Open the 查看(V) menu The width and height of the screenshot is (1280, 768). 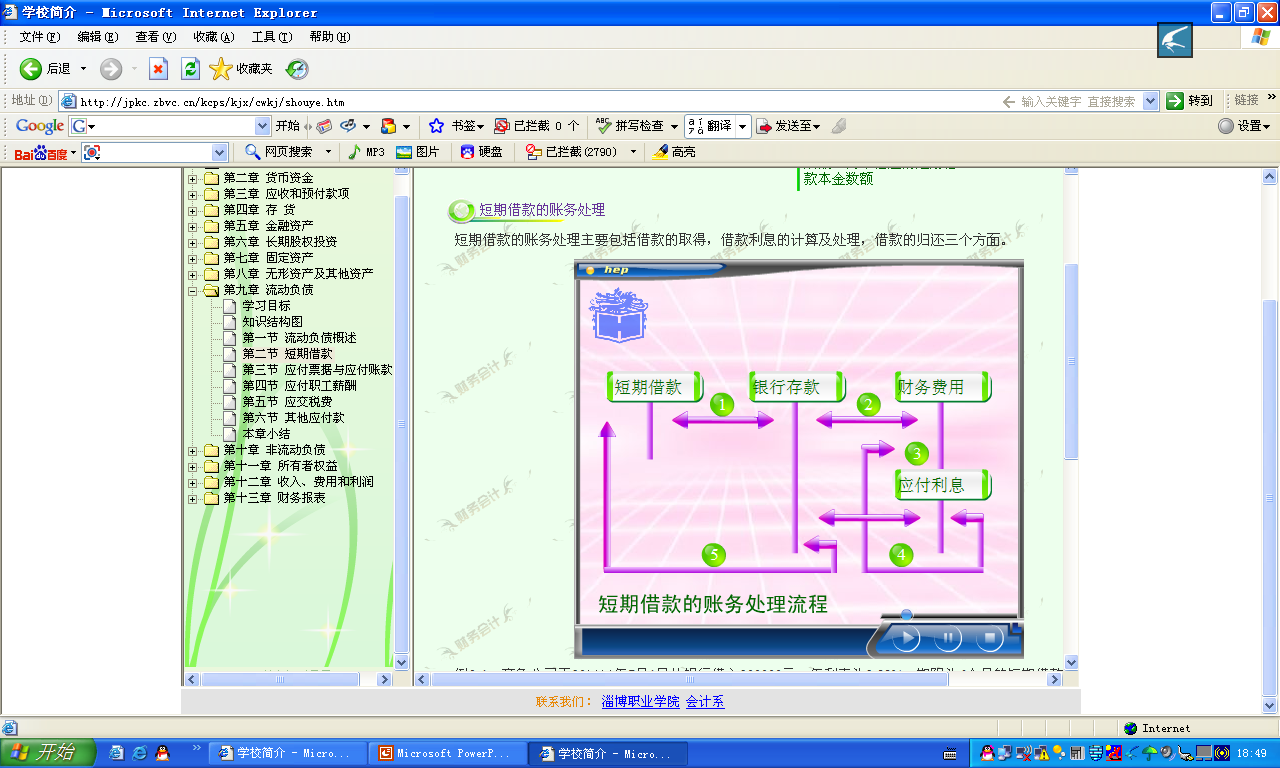click(x=155, y=37)
